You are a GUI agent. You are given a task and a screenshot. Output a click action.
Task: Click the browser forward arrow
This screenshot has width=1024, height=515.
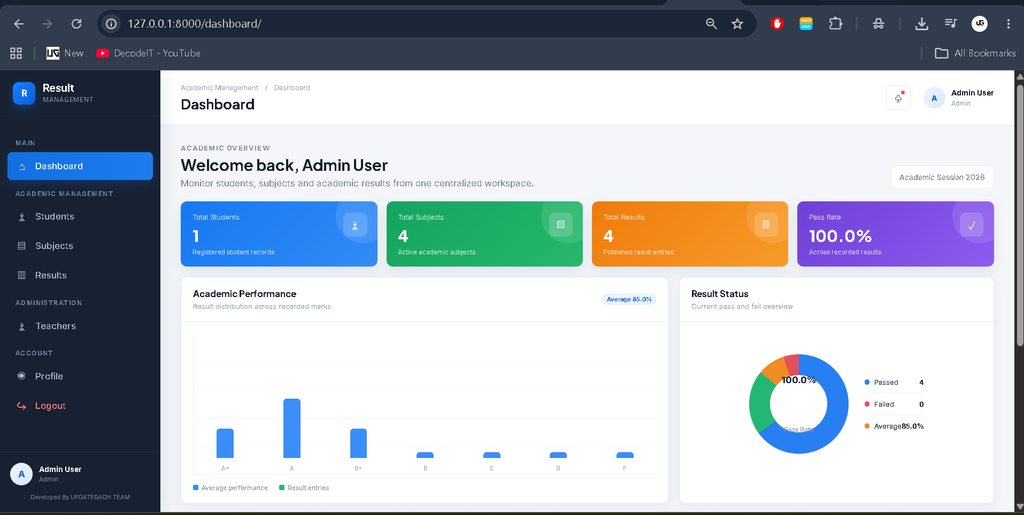pyautogui.click(x=47, y=23)
